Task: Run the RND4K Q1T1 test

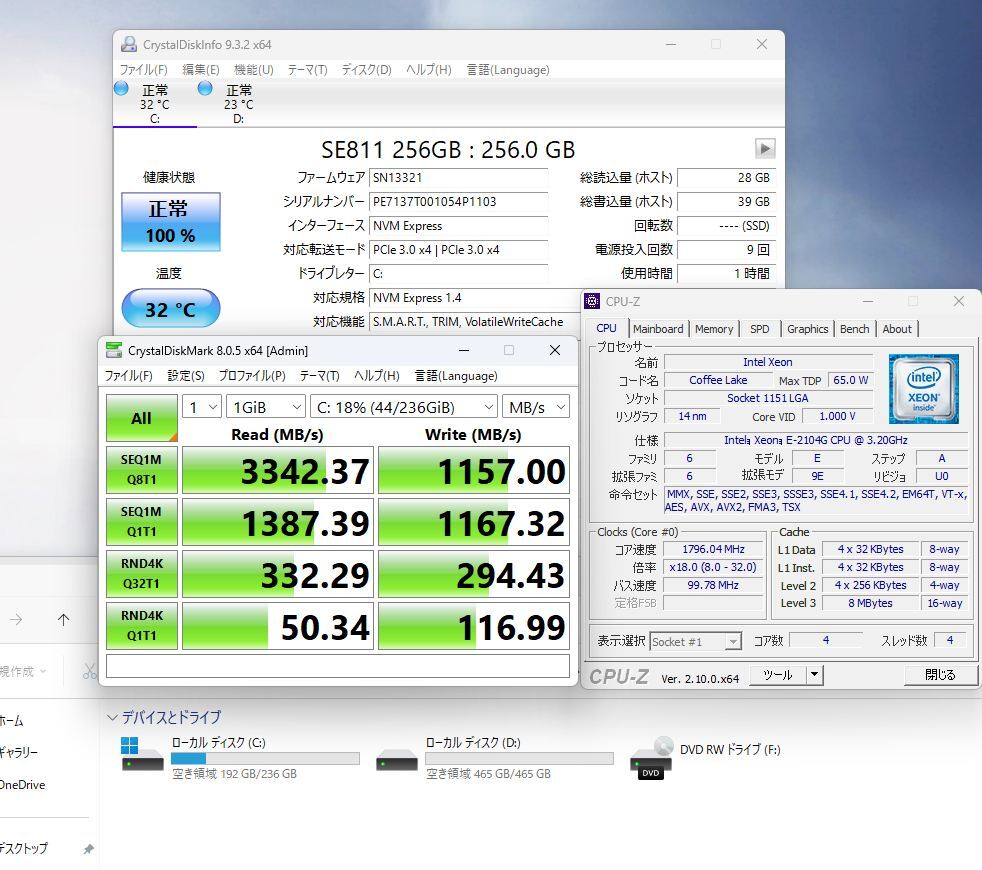Action: [142, 626]
